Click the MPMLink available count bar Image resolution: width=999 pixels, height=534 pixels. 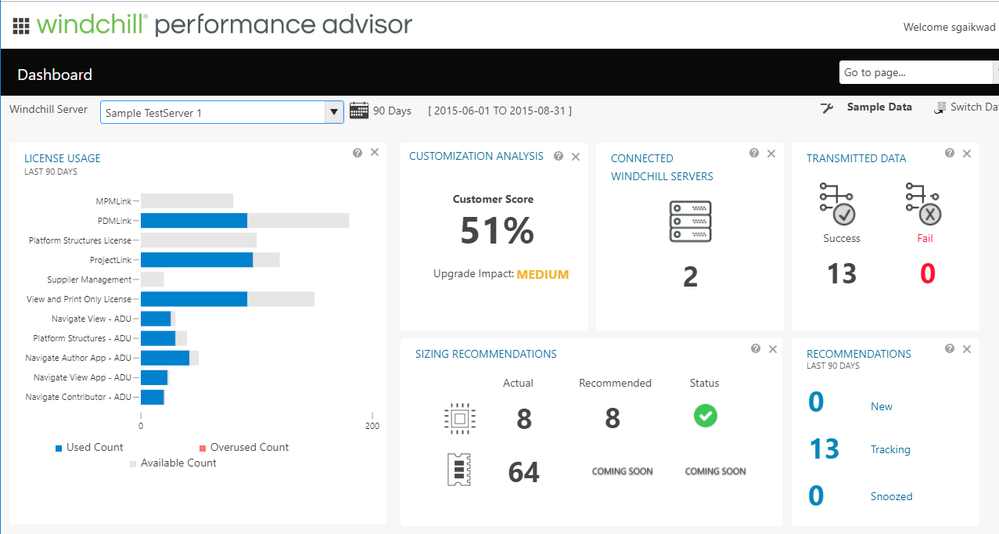tap(187, 201)
